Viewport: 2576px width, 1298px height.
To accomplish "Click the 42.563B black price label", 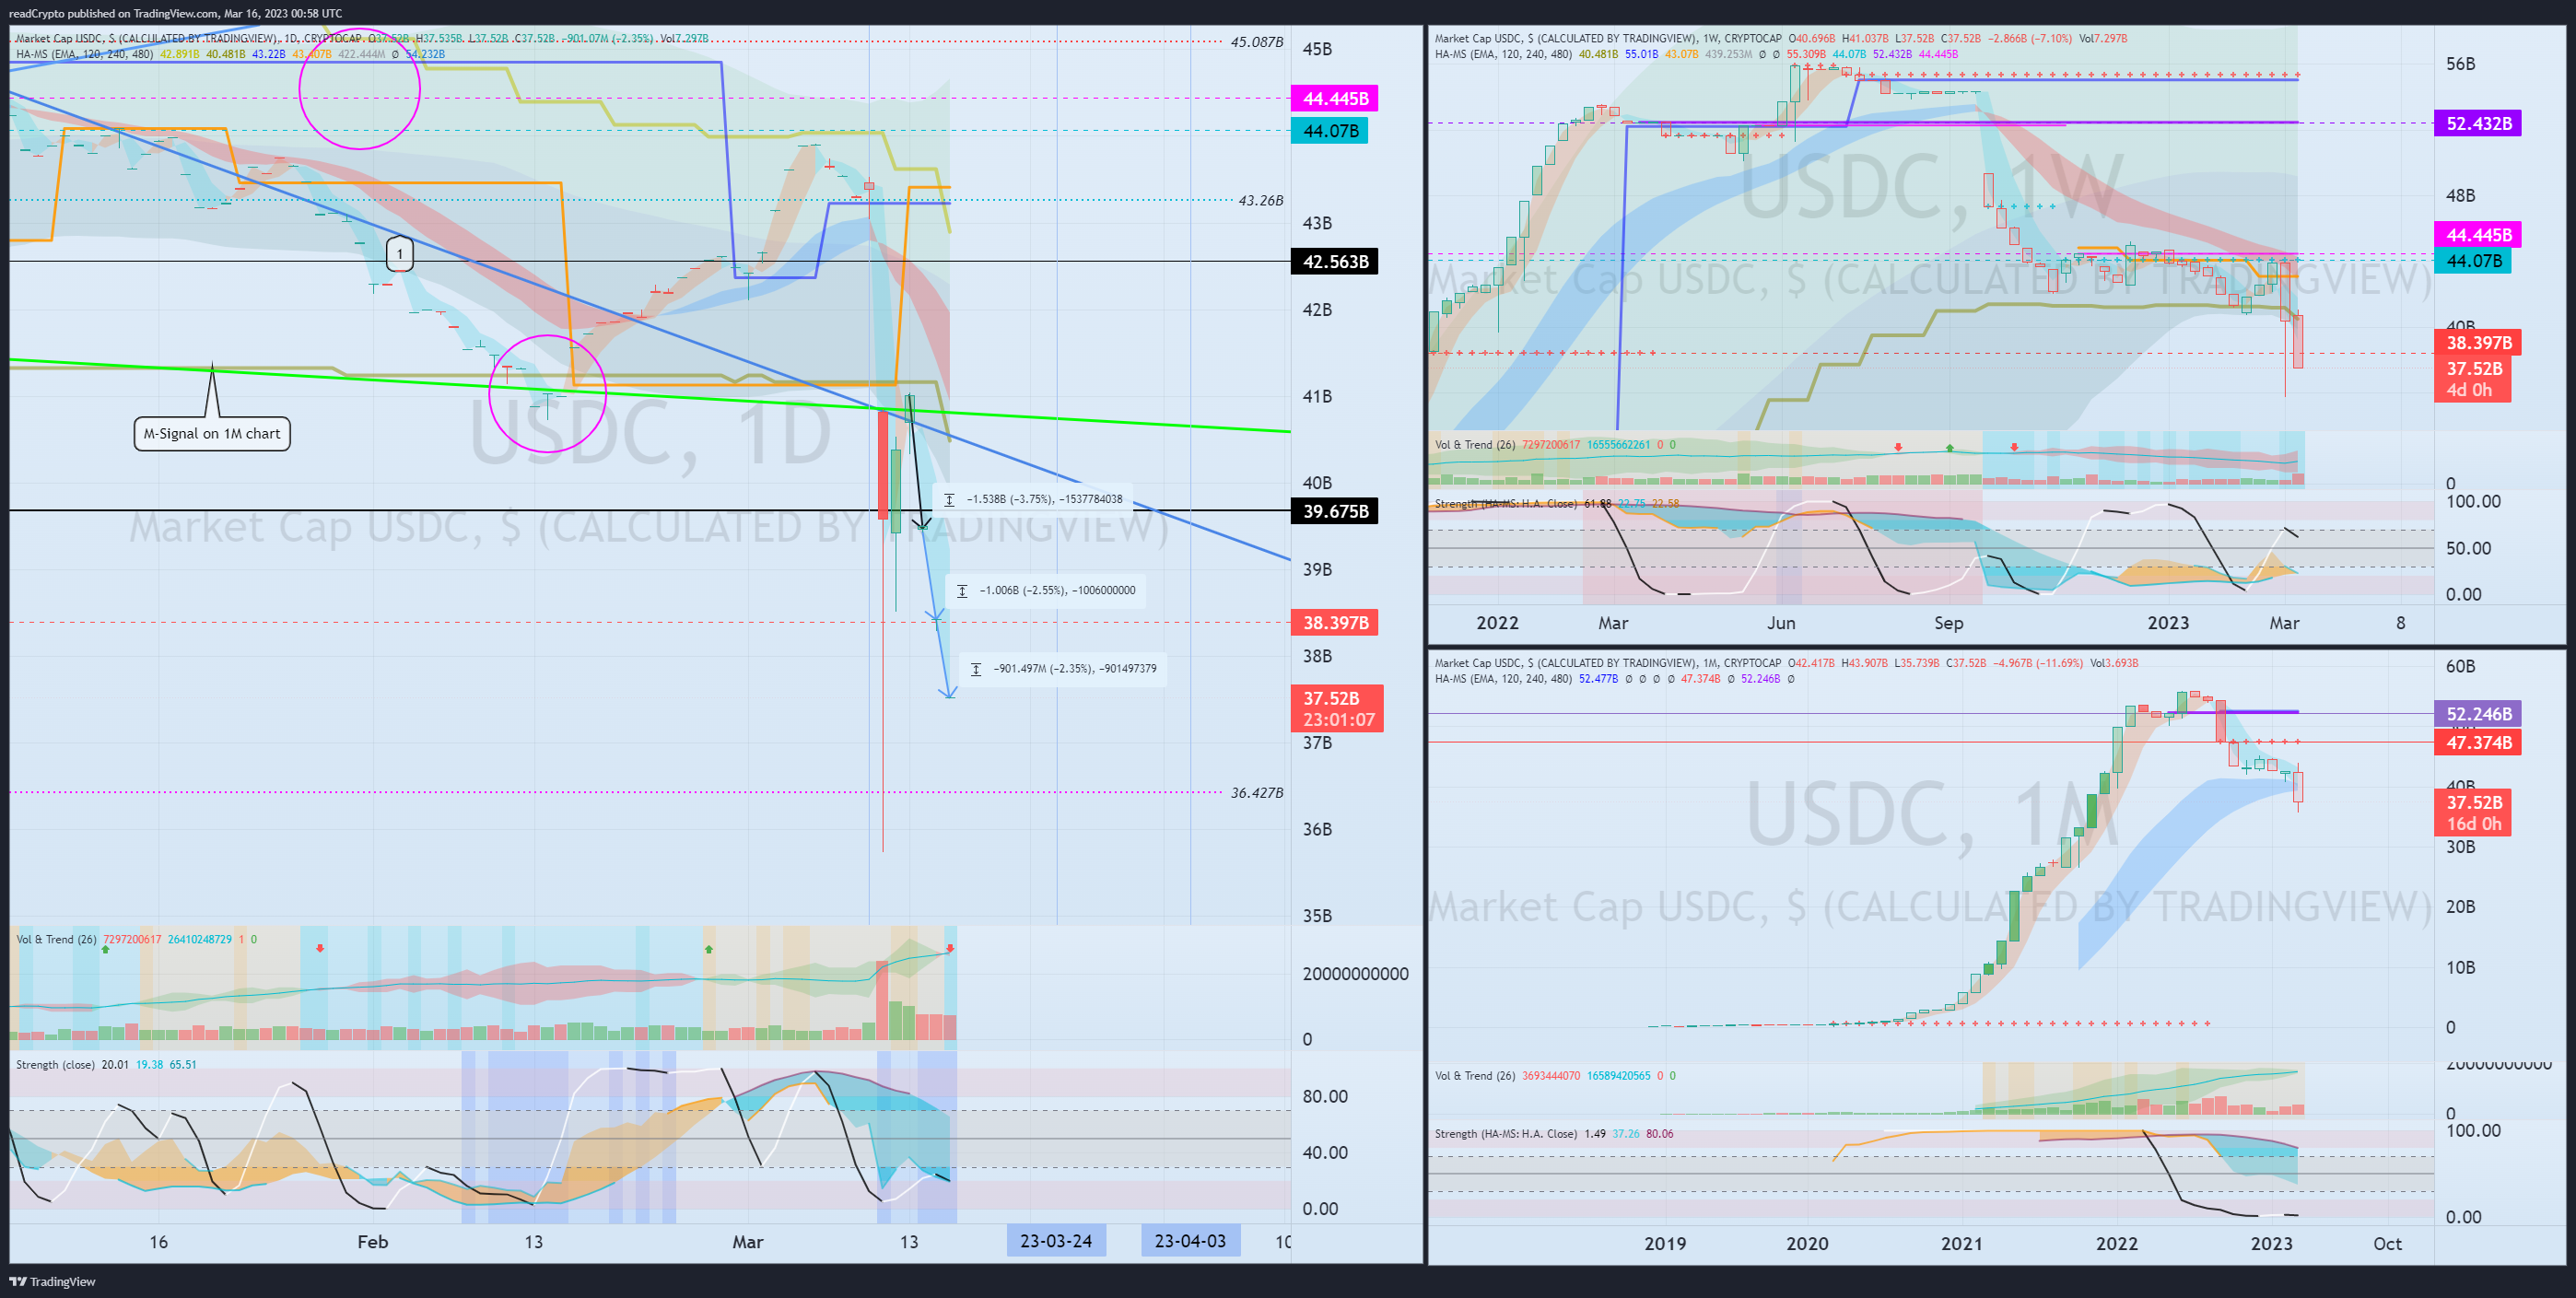I will tap(1335, 261).
